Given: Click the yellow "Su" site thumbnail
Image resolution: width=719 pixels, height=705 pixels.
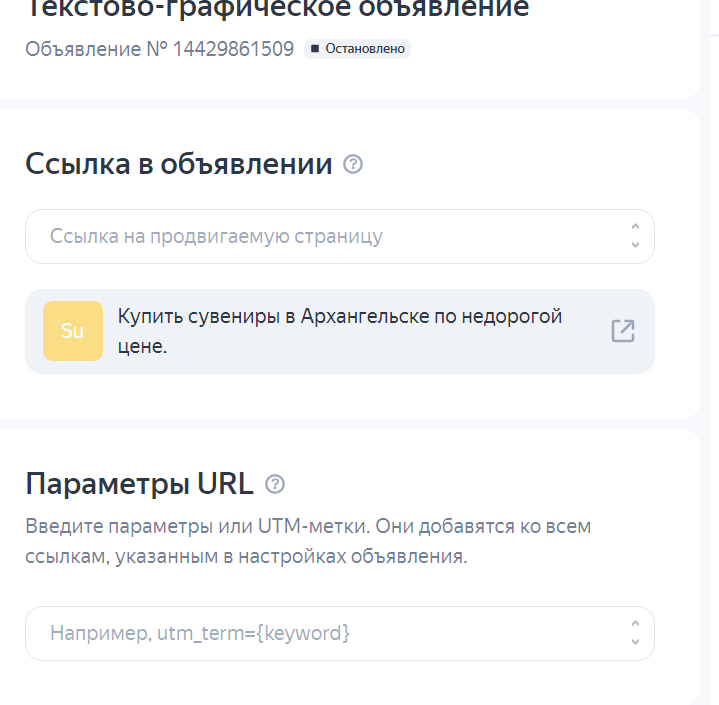Looking at the screenshot, I should [x=73, y=331].
